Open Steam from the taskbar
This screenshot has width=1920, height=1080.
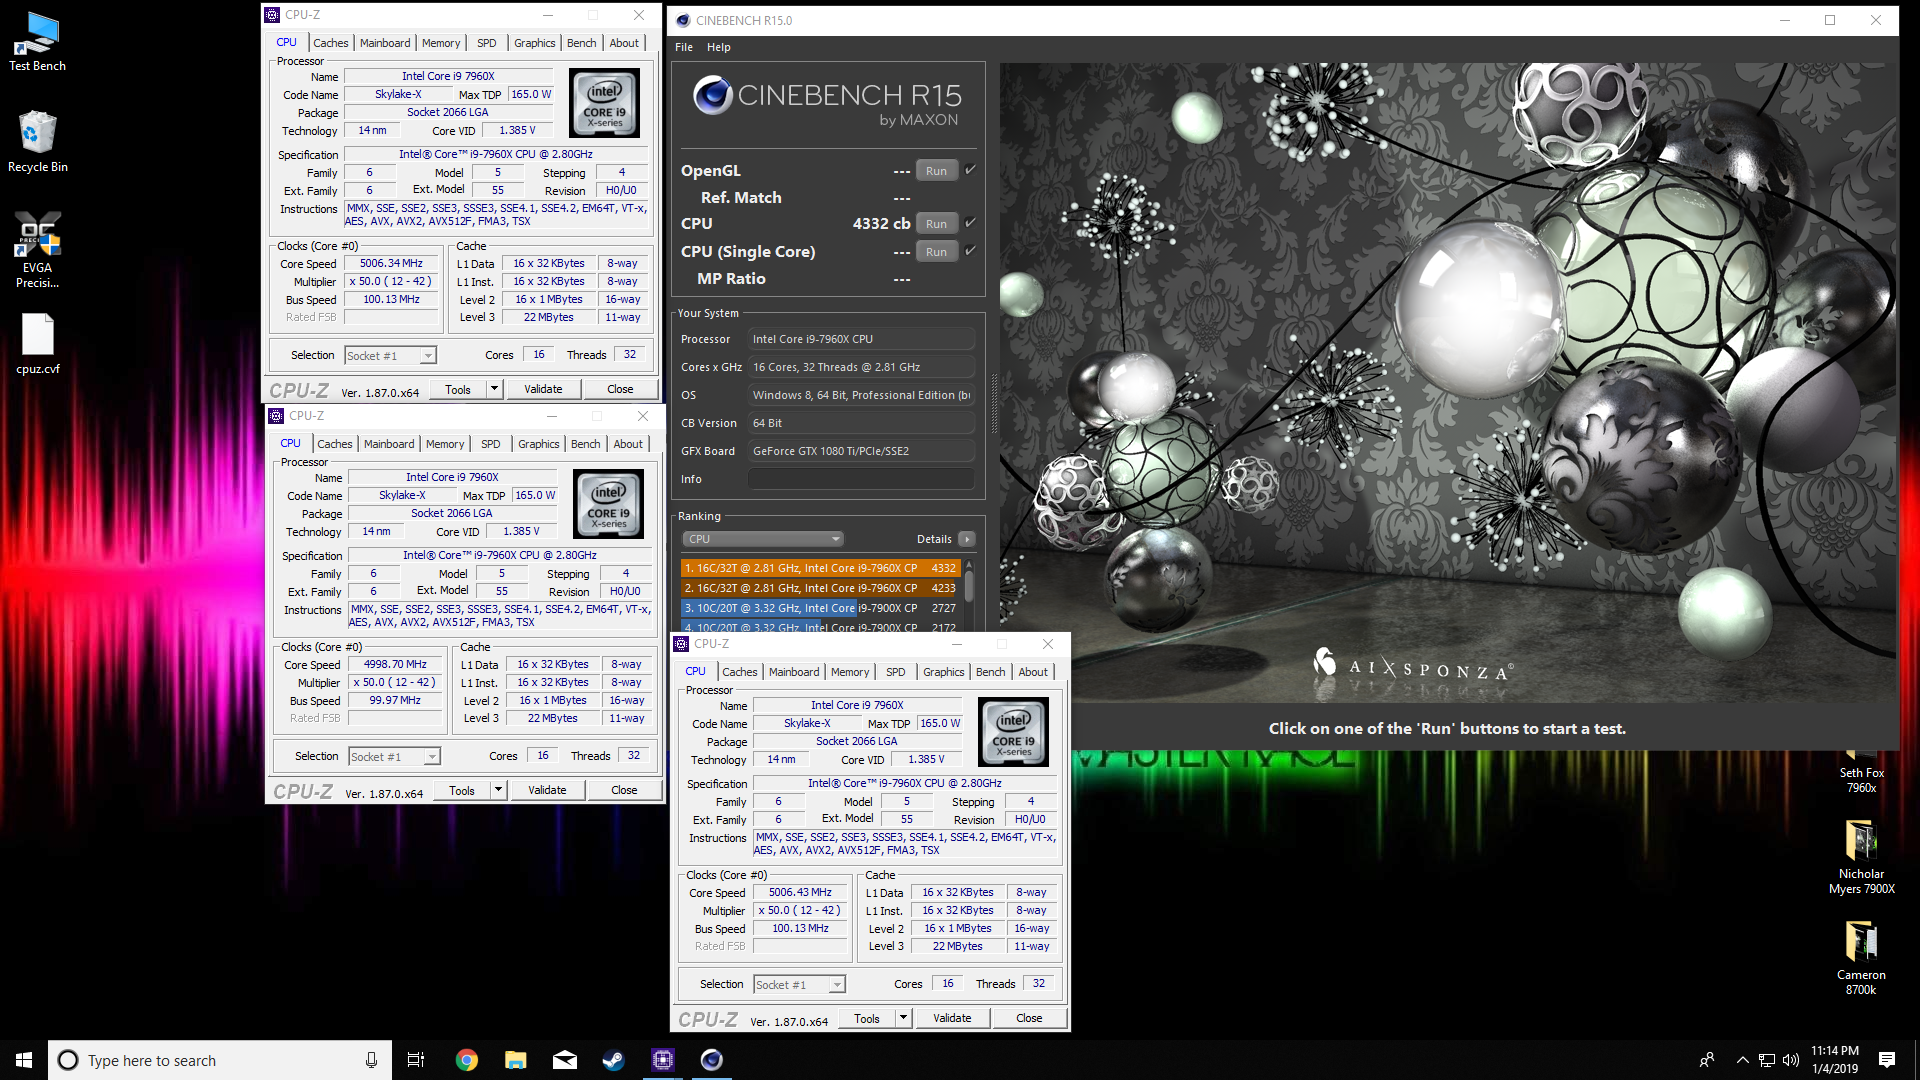pyautogui.click(x=613, y=1060)
